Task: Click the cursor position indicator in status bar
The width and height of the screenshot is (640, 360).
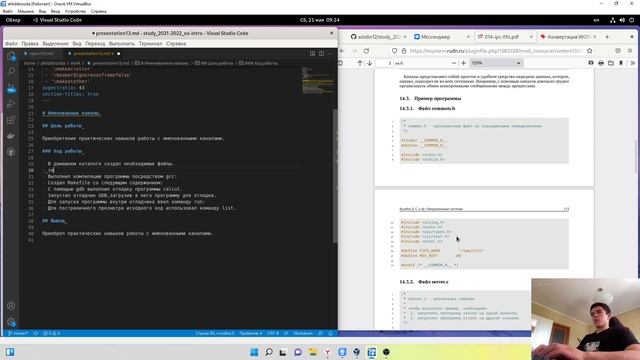Action: 215,333
